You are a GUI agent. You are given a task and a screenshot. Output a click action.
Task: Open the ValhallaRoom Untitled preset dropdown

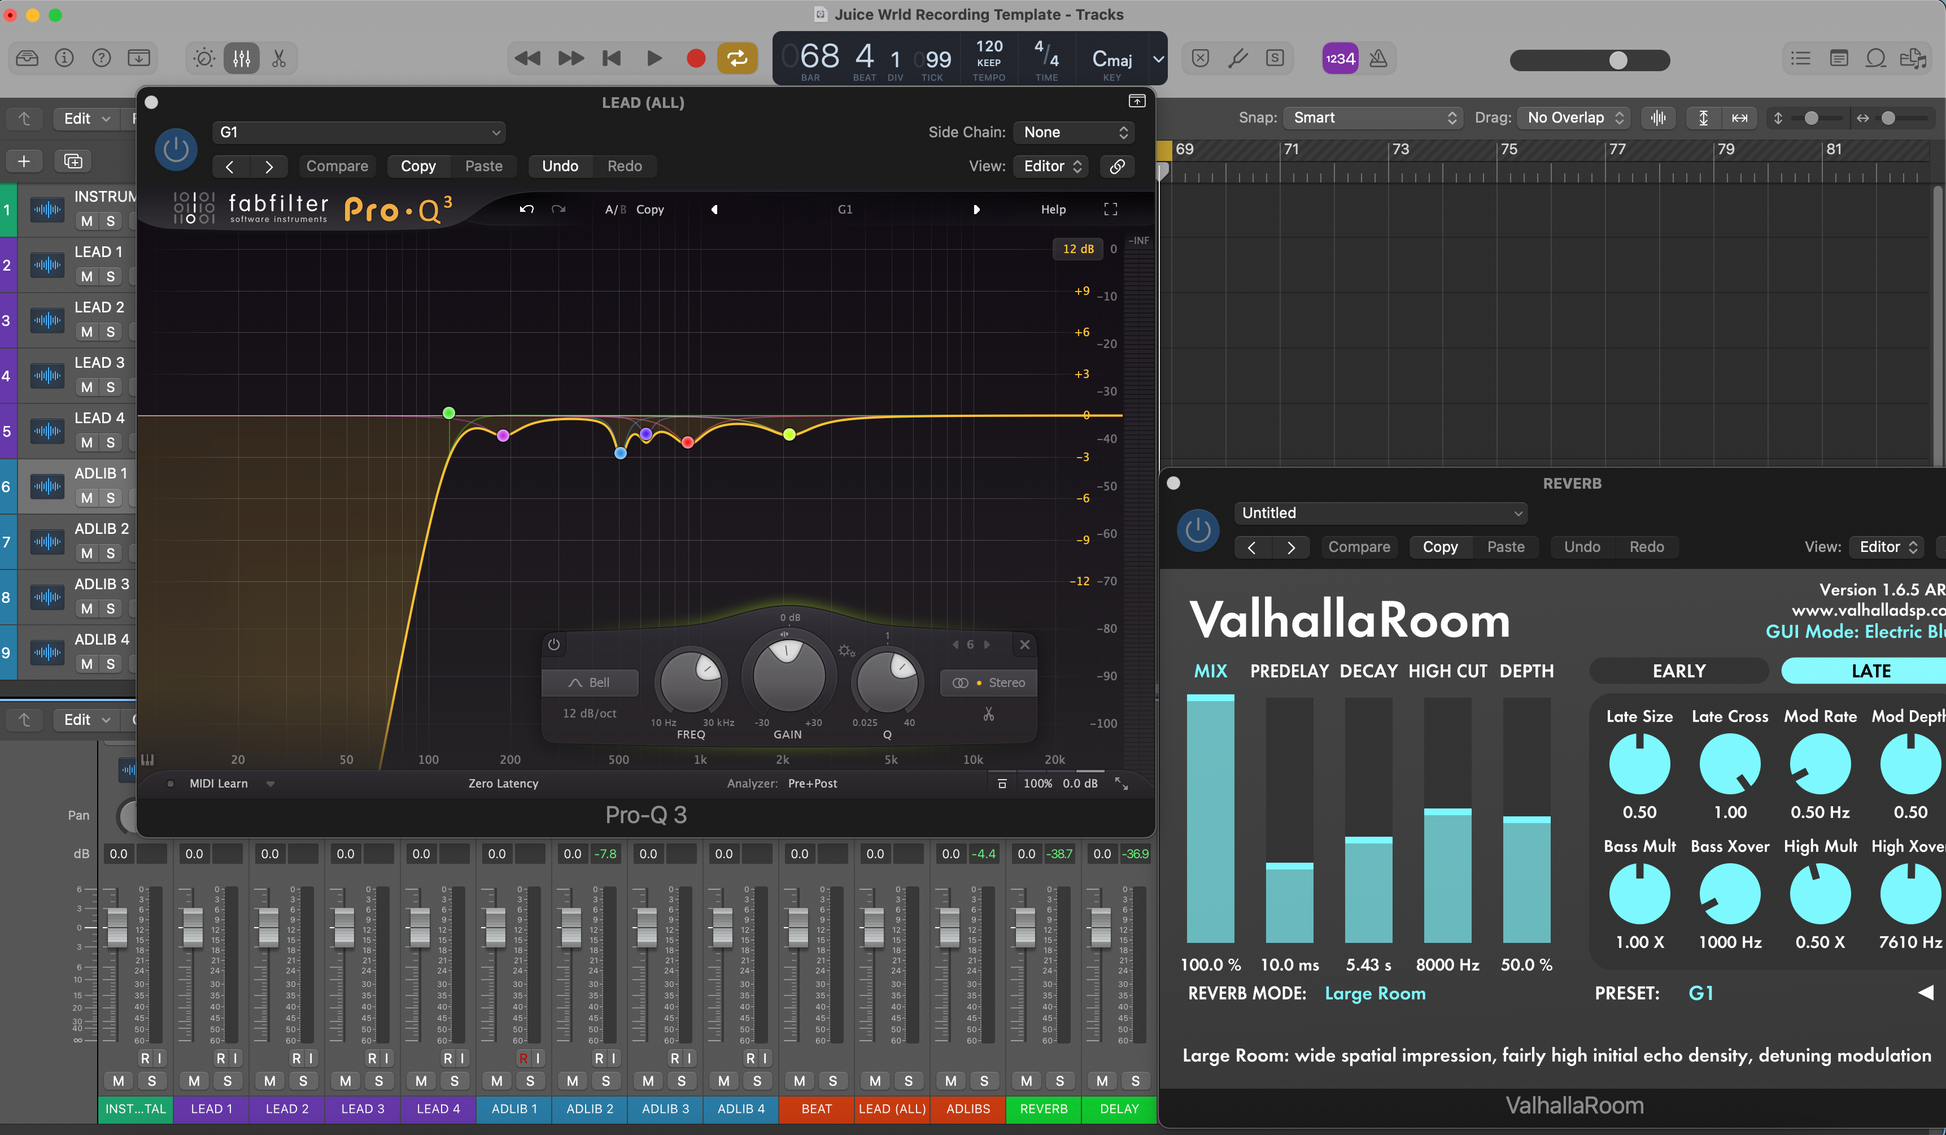click(x=1380, y=513)
